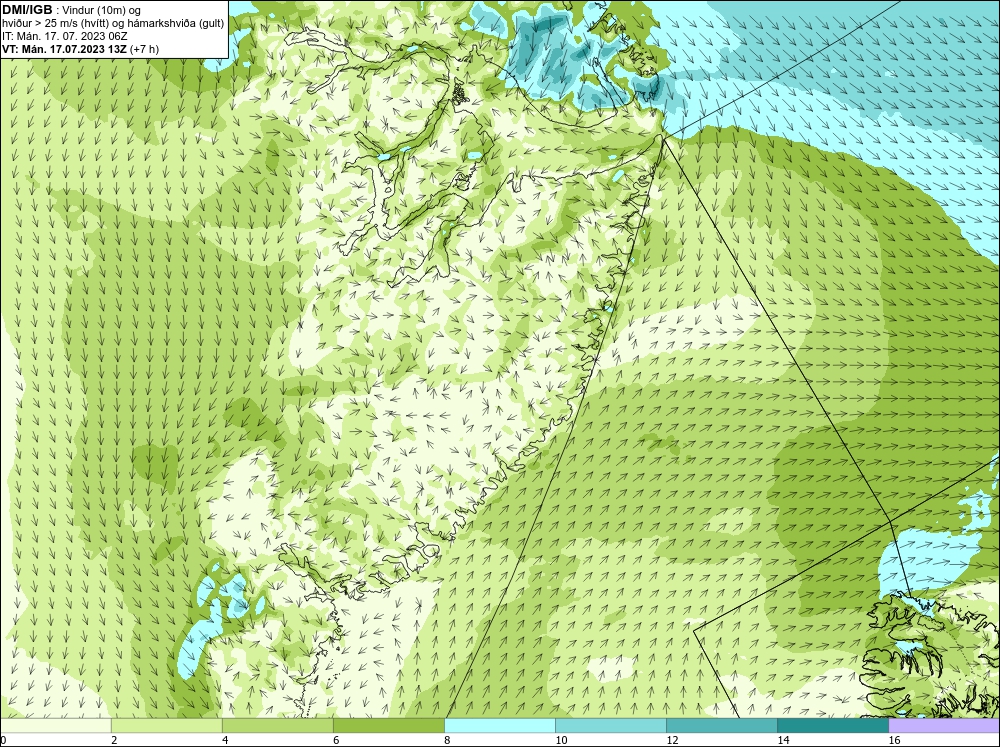Click the legend label '16'
This screenshot has width=1000, height=747.
[x=893, y=740]
